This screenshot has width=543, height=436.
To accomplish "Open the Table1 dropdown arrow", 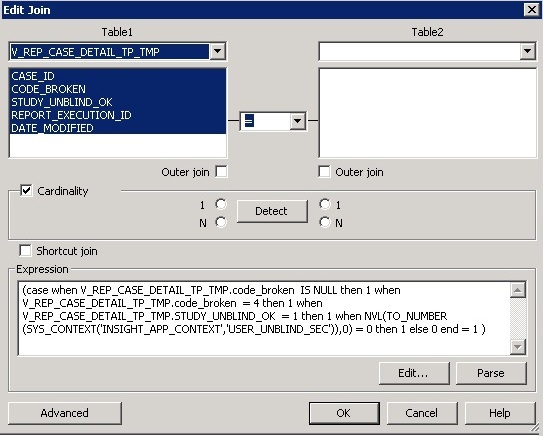I will point(217,51).
